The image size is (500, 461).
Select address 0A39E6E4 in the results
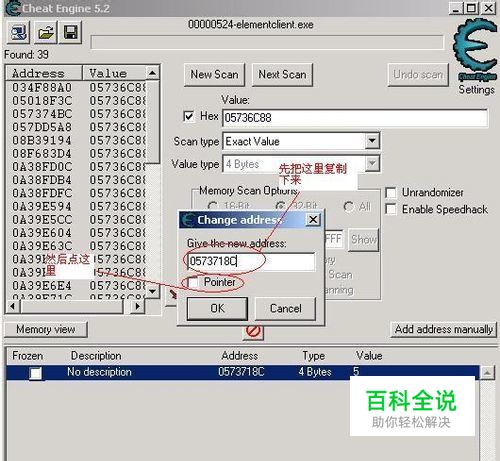click(42, 286)
